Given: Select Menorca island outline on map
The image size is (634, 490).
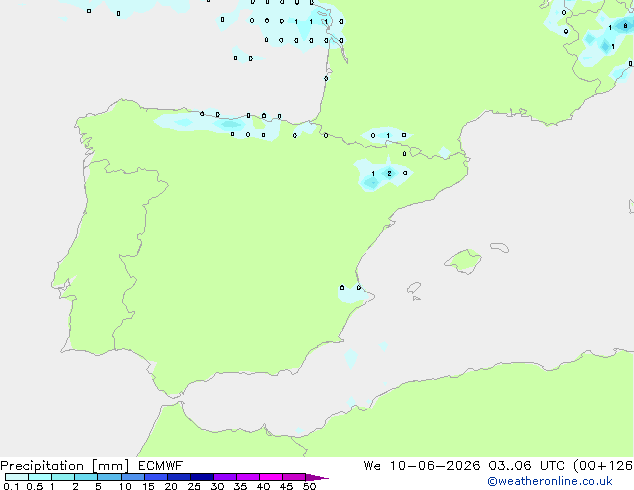Looking at the screenshot, I should coord(499,247).
